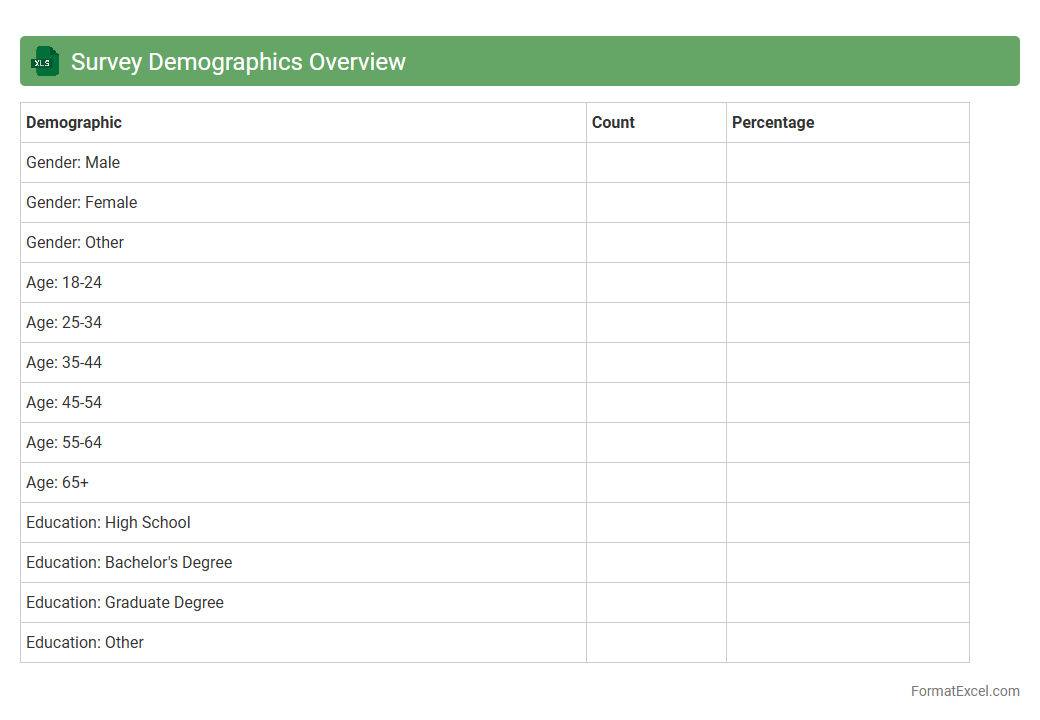Select the Education: Graduate Degree row label
Viewport: 1040px width, 720px height.
pos(125,602)
